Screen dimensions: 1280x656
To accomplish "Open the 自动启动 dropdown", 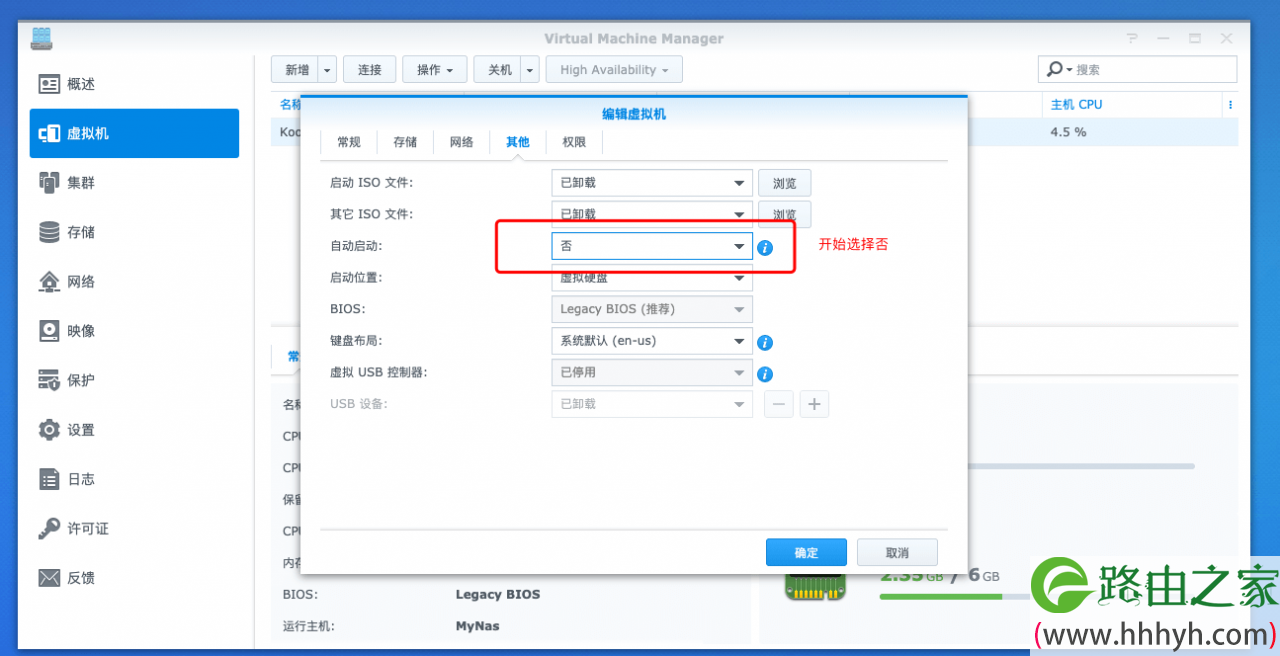I will point(652,246).
